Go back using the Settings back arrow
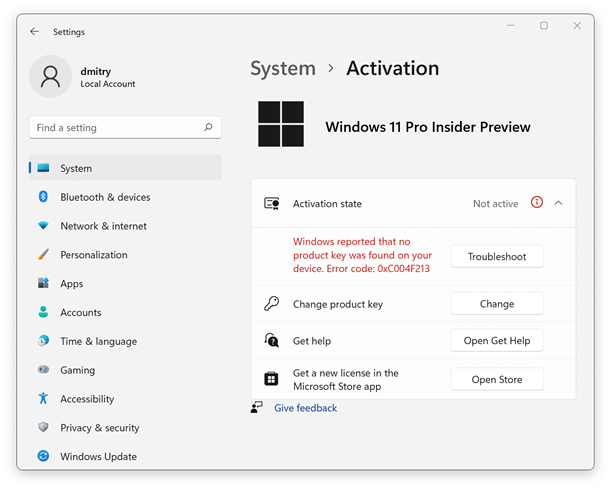611x490 pixels. pyautogui.click(x=35, y=32)
